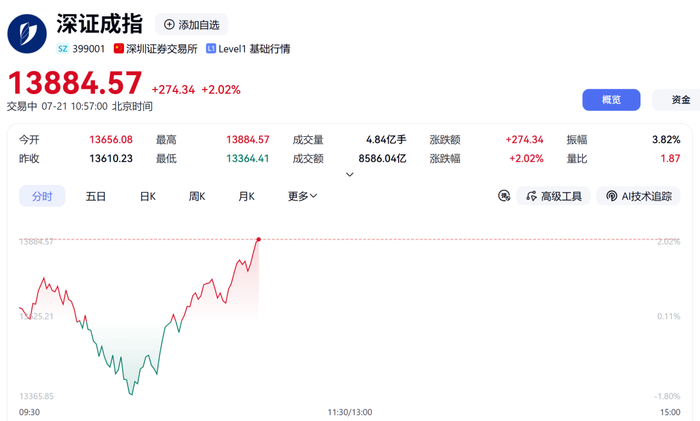The height and width of the screenshot is (421, 700).
Task: Expand the quote details chevron
Action: click(350, 175)
